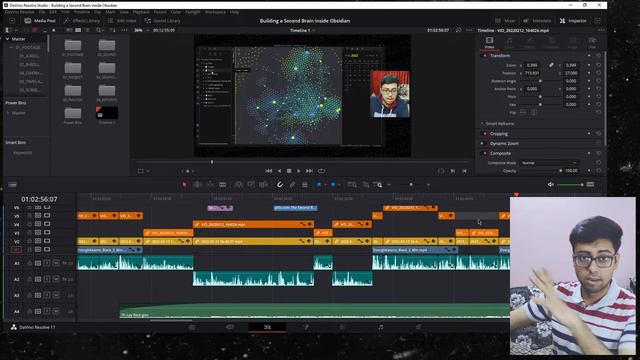Go to the Cut page icon
Screen dimensions: 640x360
point(230,327)
